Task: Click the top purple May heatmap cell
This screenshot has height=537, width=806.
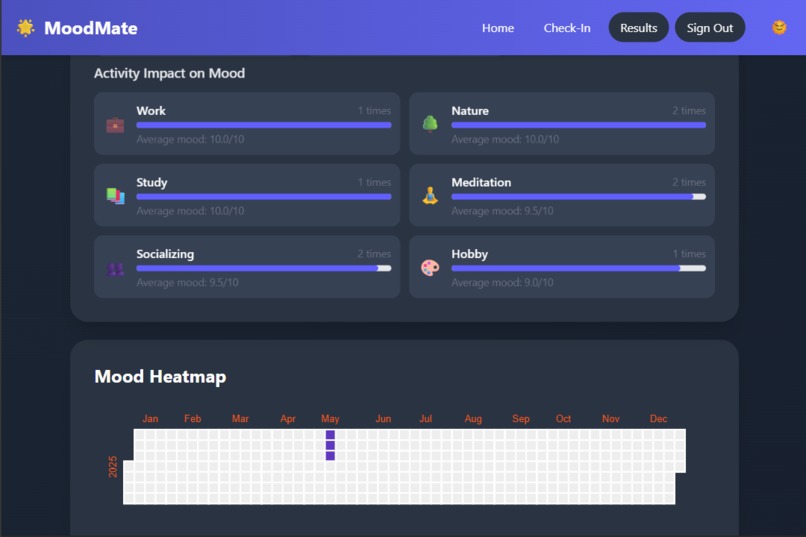Action: point(330,435)
